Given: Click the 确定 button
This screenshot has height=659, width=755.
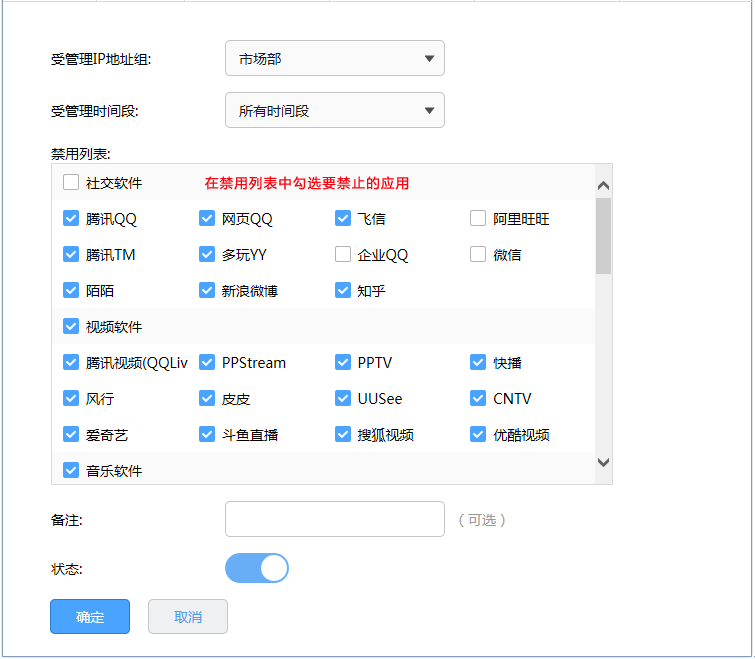Looking at the screenshot, I should (x=90, y=617).
